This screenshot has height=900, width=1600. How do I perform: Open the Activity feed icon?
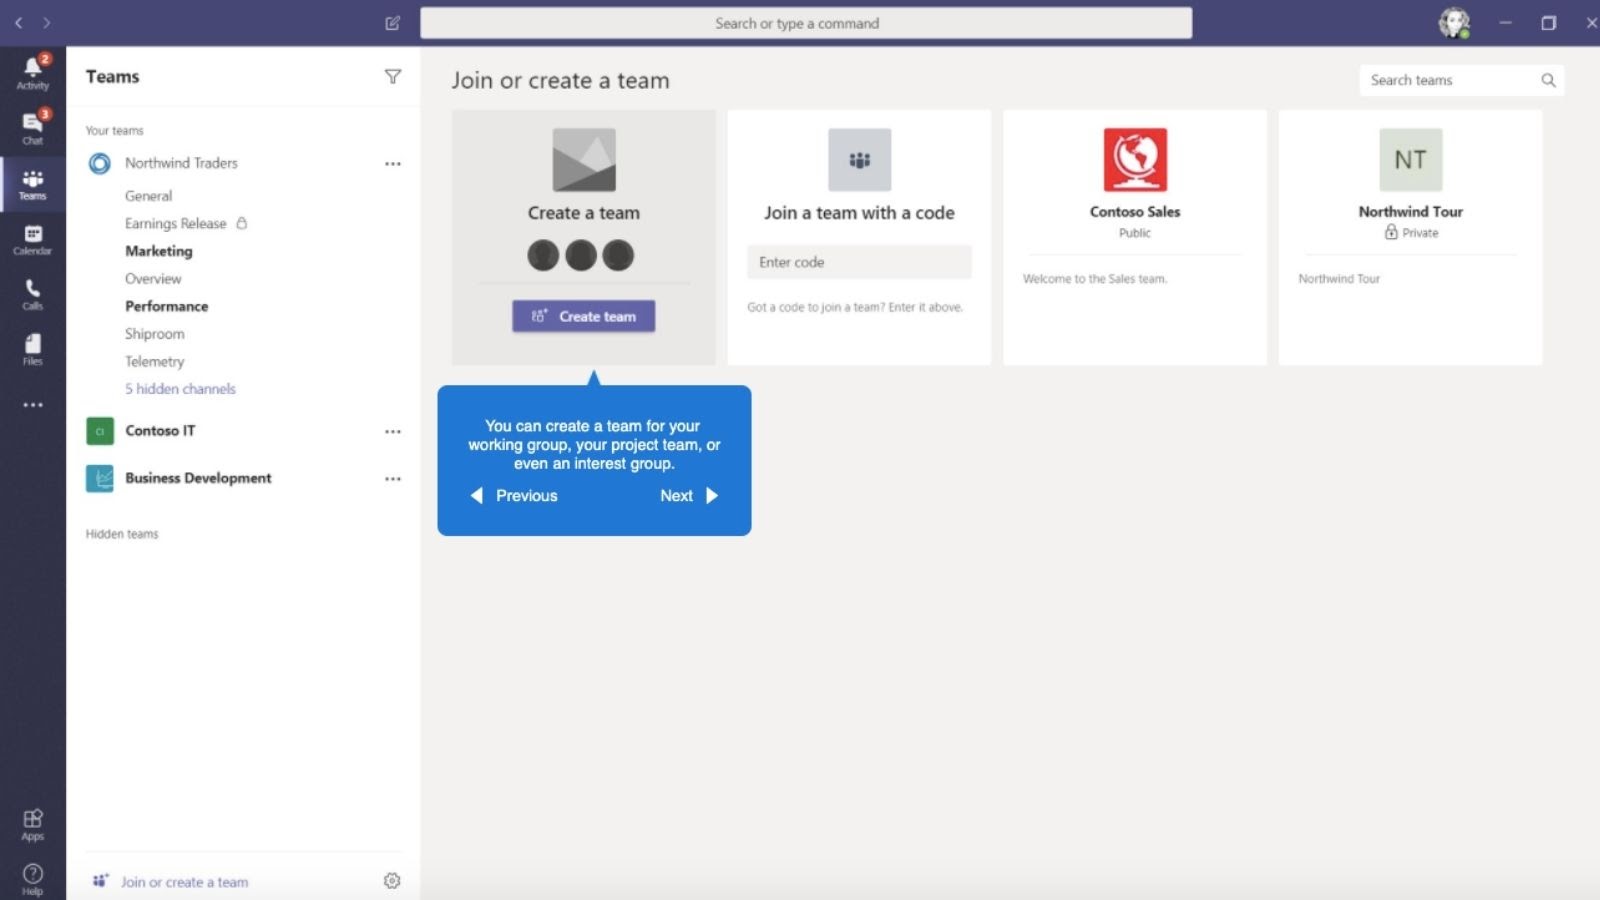32,72
